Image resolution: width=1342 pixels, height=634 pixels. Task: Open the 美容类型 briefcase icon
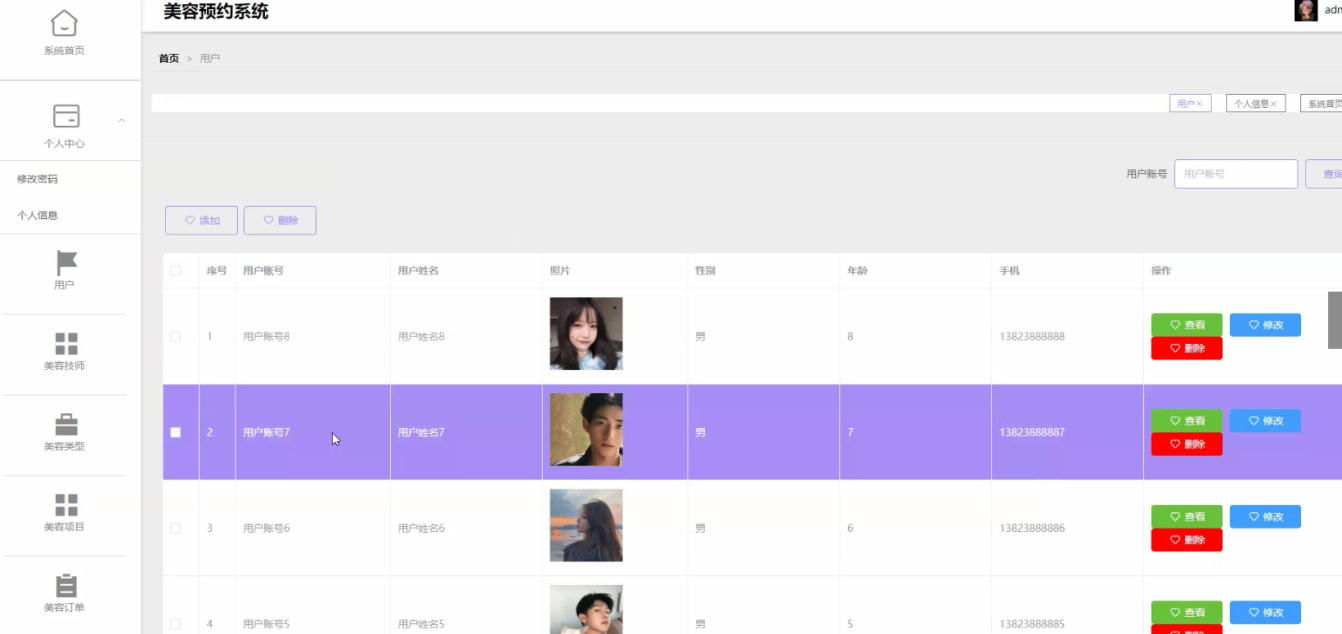66,424
